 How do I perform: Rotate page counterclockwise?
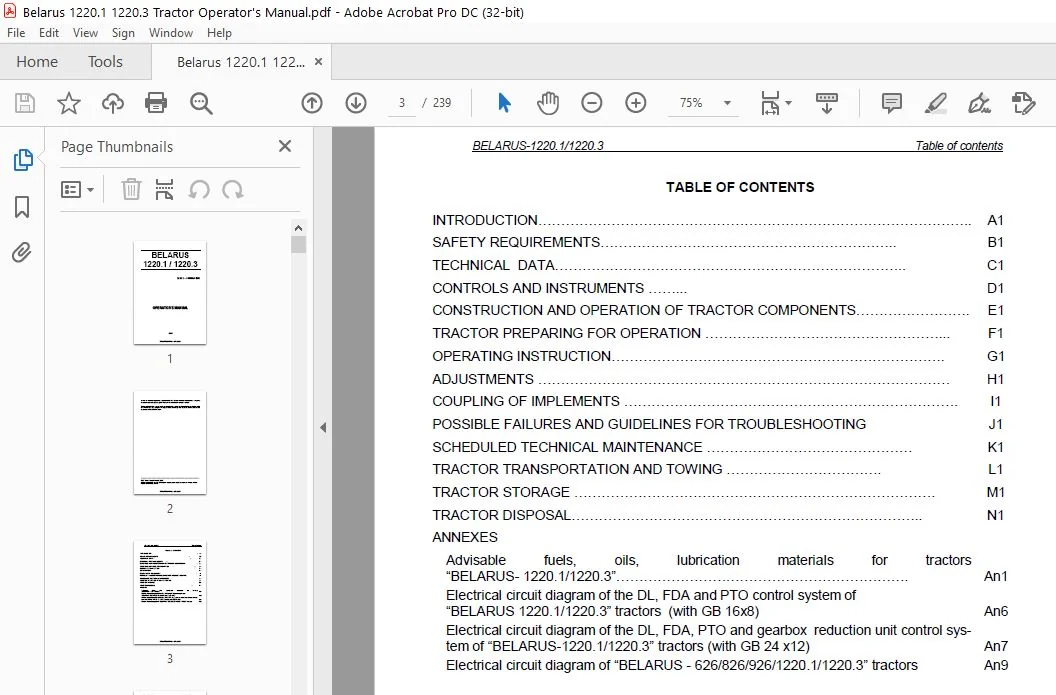(x=199, y=189)
